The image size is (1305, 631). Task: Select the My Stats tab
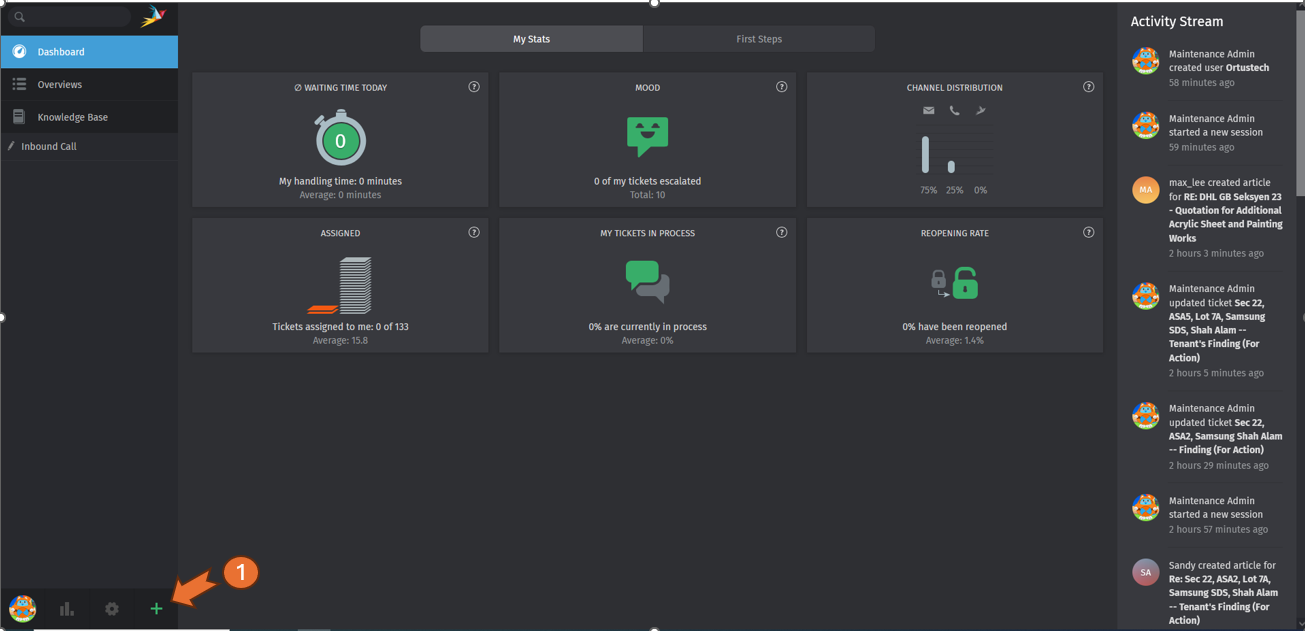tap(531, 39)
